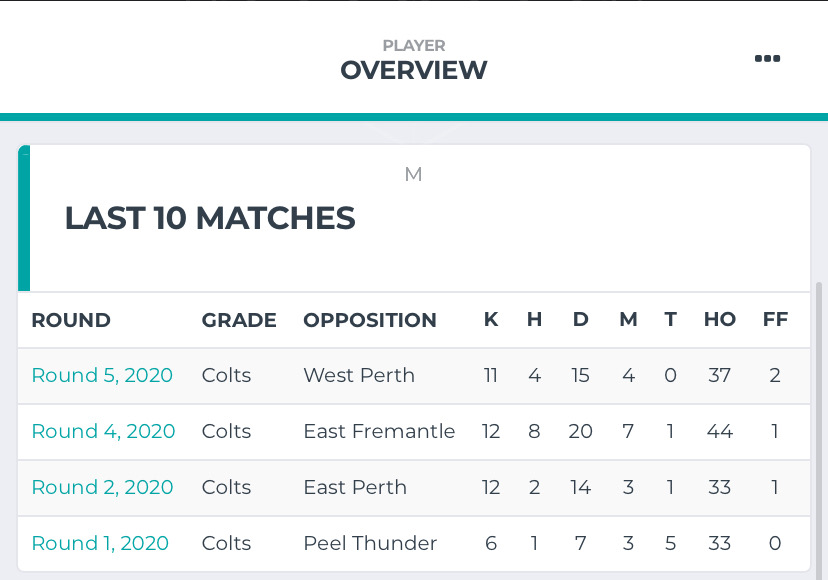Click the T tackles column header
The width and height of the screenshot is (828, 580).
670,320
